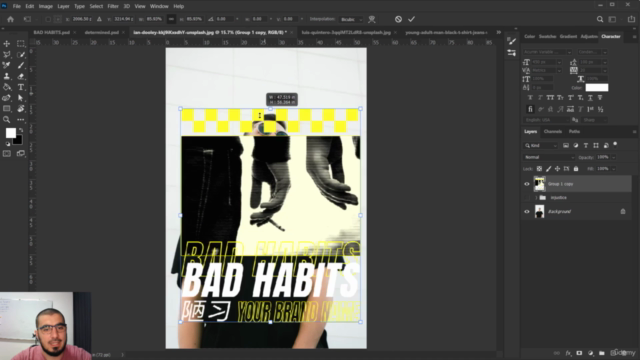
Task: Open the Window menu
Action: (x=159, y=7)
